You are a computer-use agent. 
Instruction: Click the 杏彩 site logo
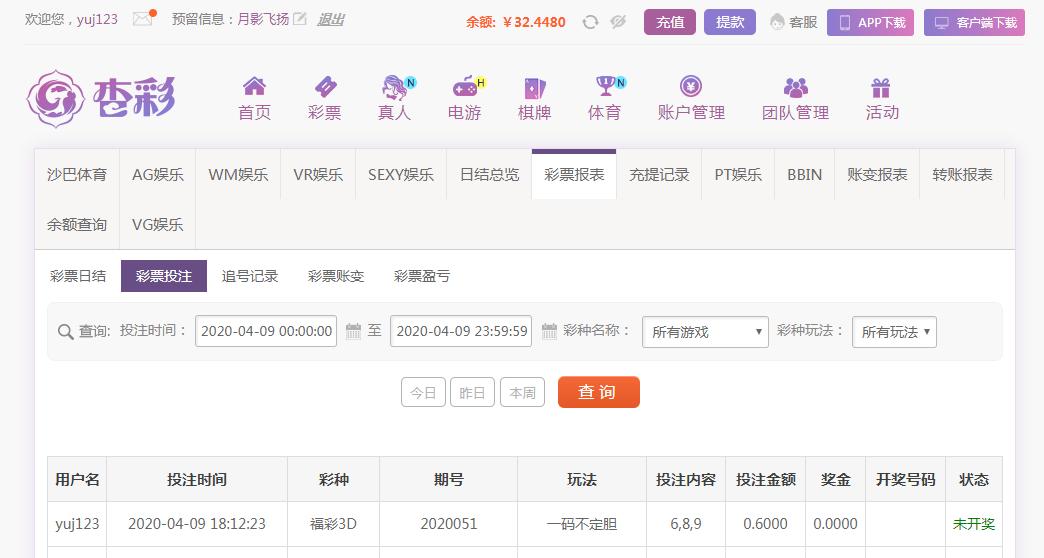(x=101, y=98)
